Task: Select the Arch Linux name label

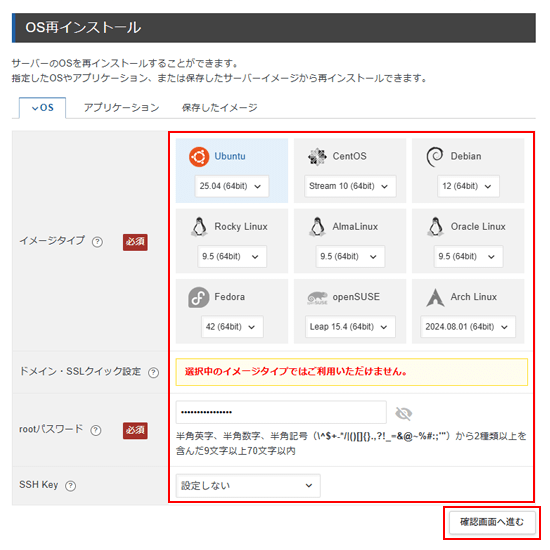Action: click(474, 297)
